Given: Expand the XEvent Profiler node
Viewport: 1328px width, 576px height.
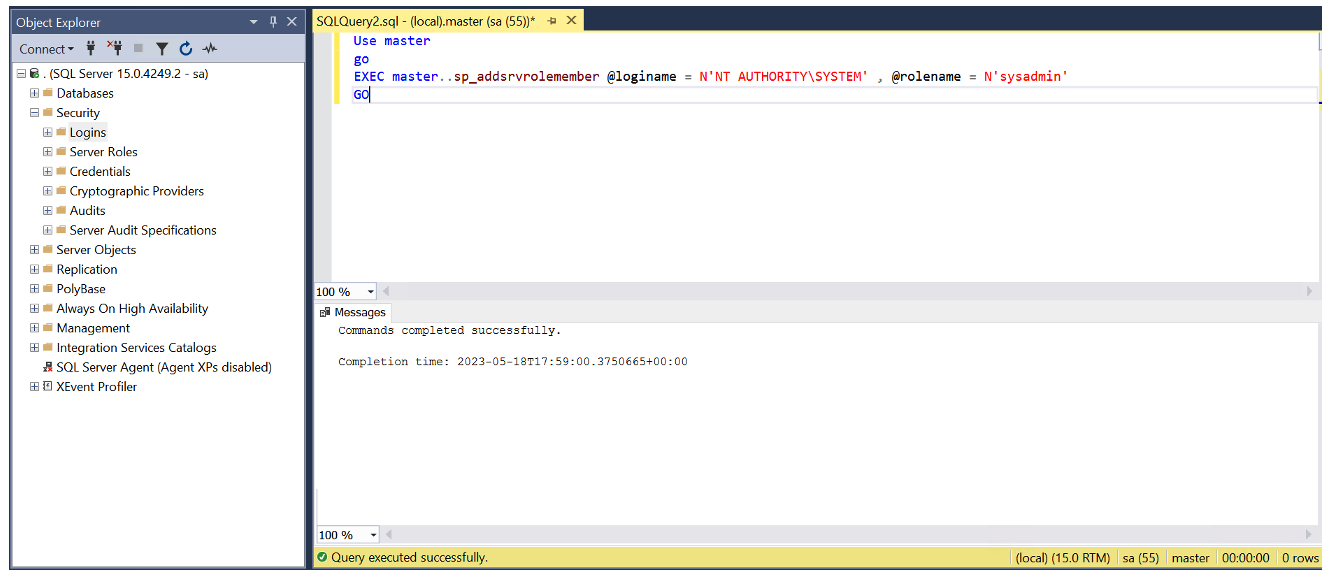Looking at the screenshot, I should (x=34, y=387).
